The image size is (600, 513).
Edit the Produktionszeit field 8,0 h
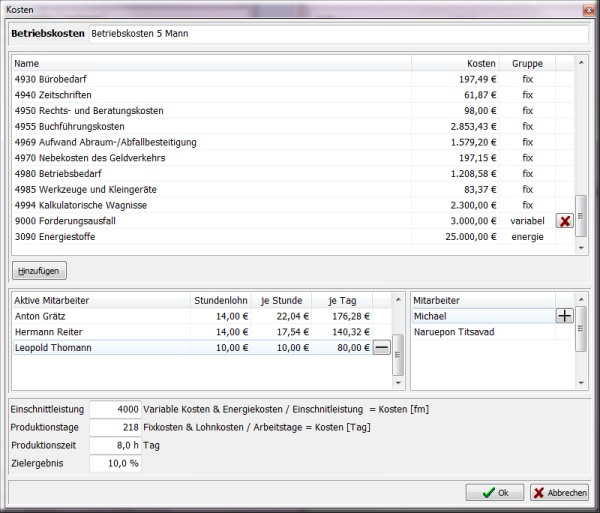(115, 445)
